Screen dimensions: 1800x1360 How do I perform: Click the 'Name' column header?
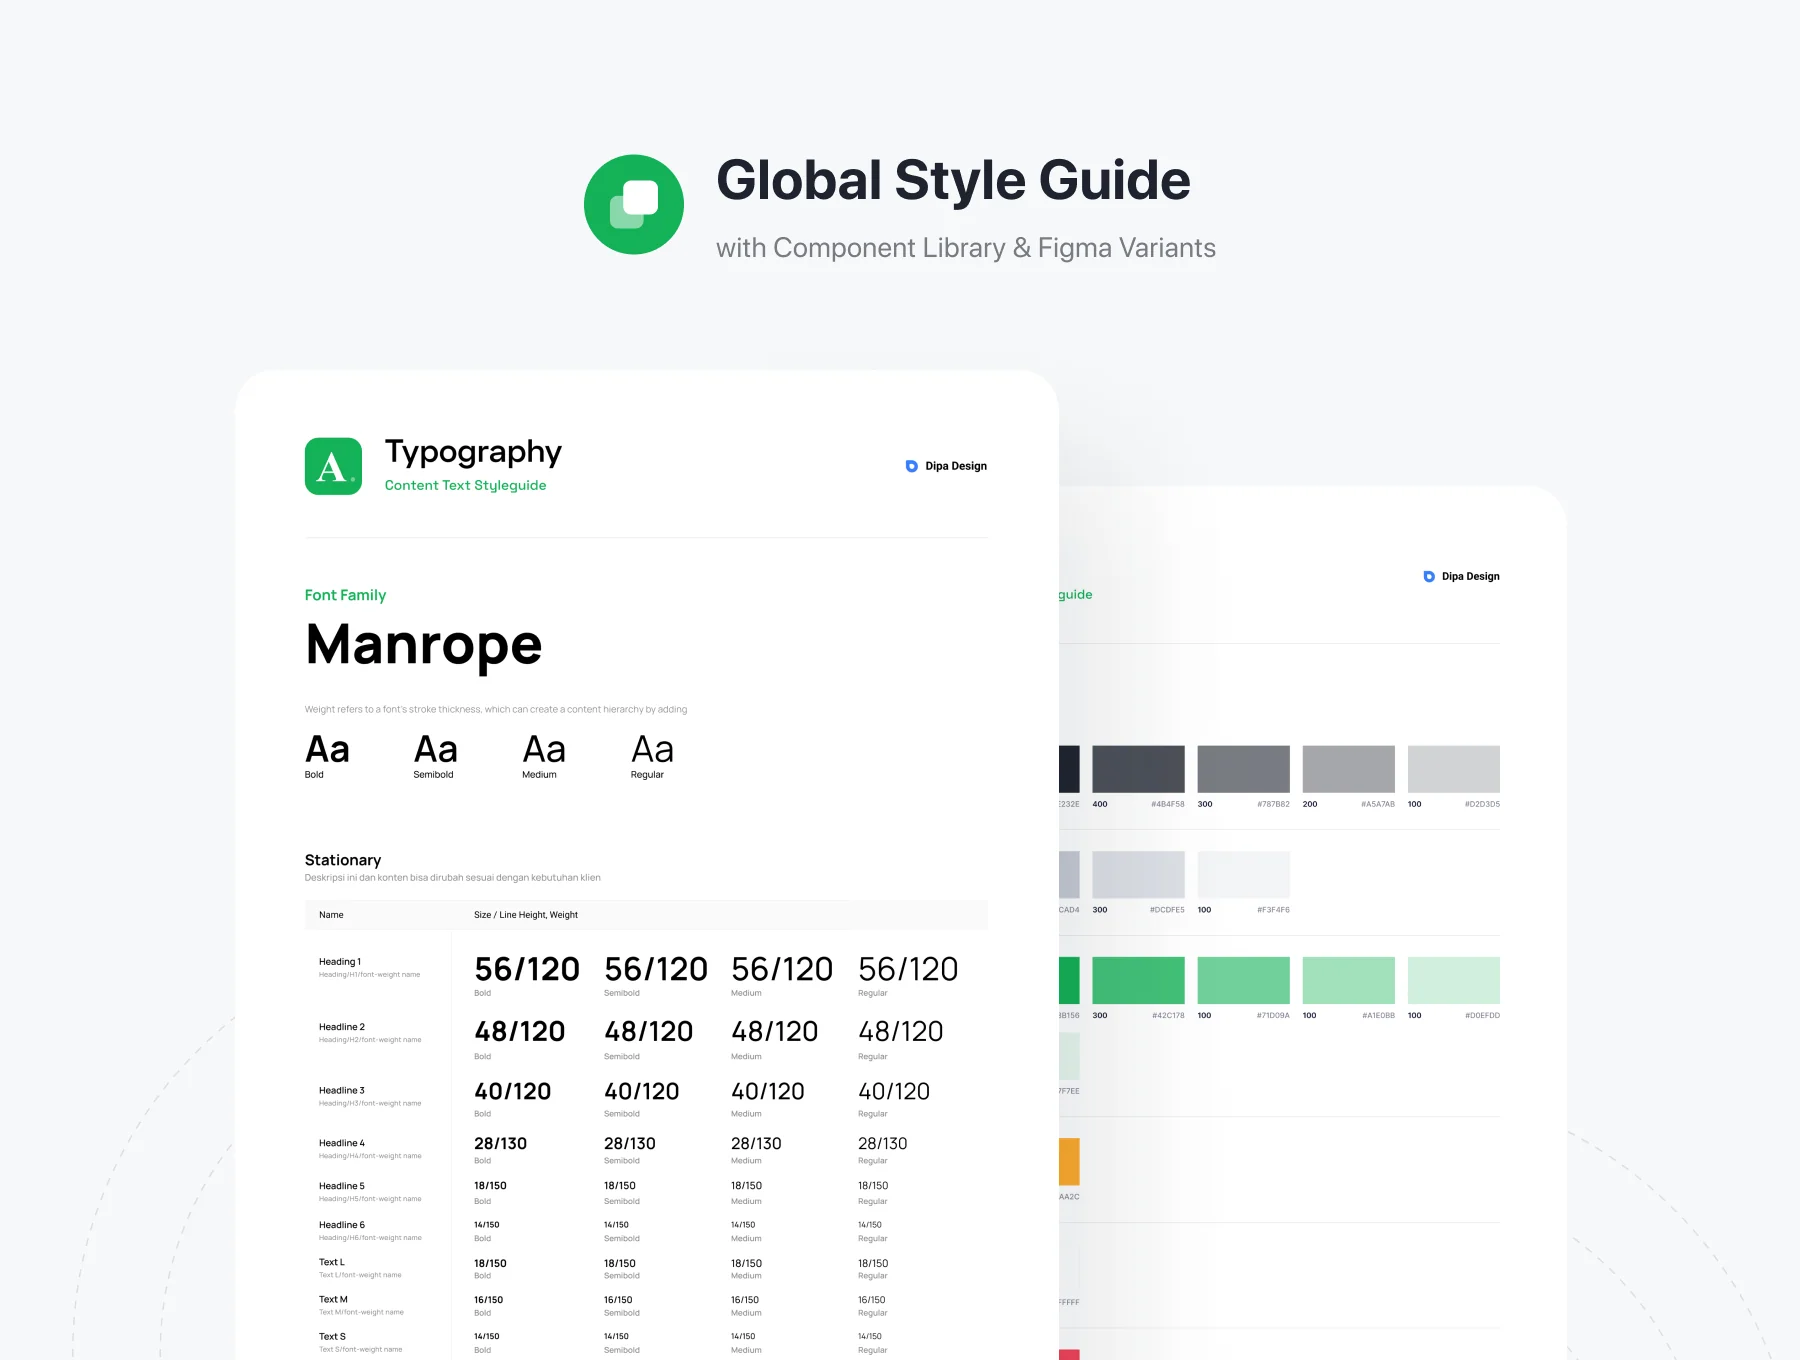pos(331,915)
